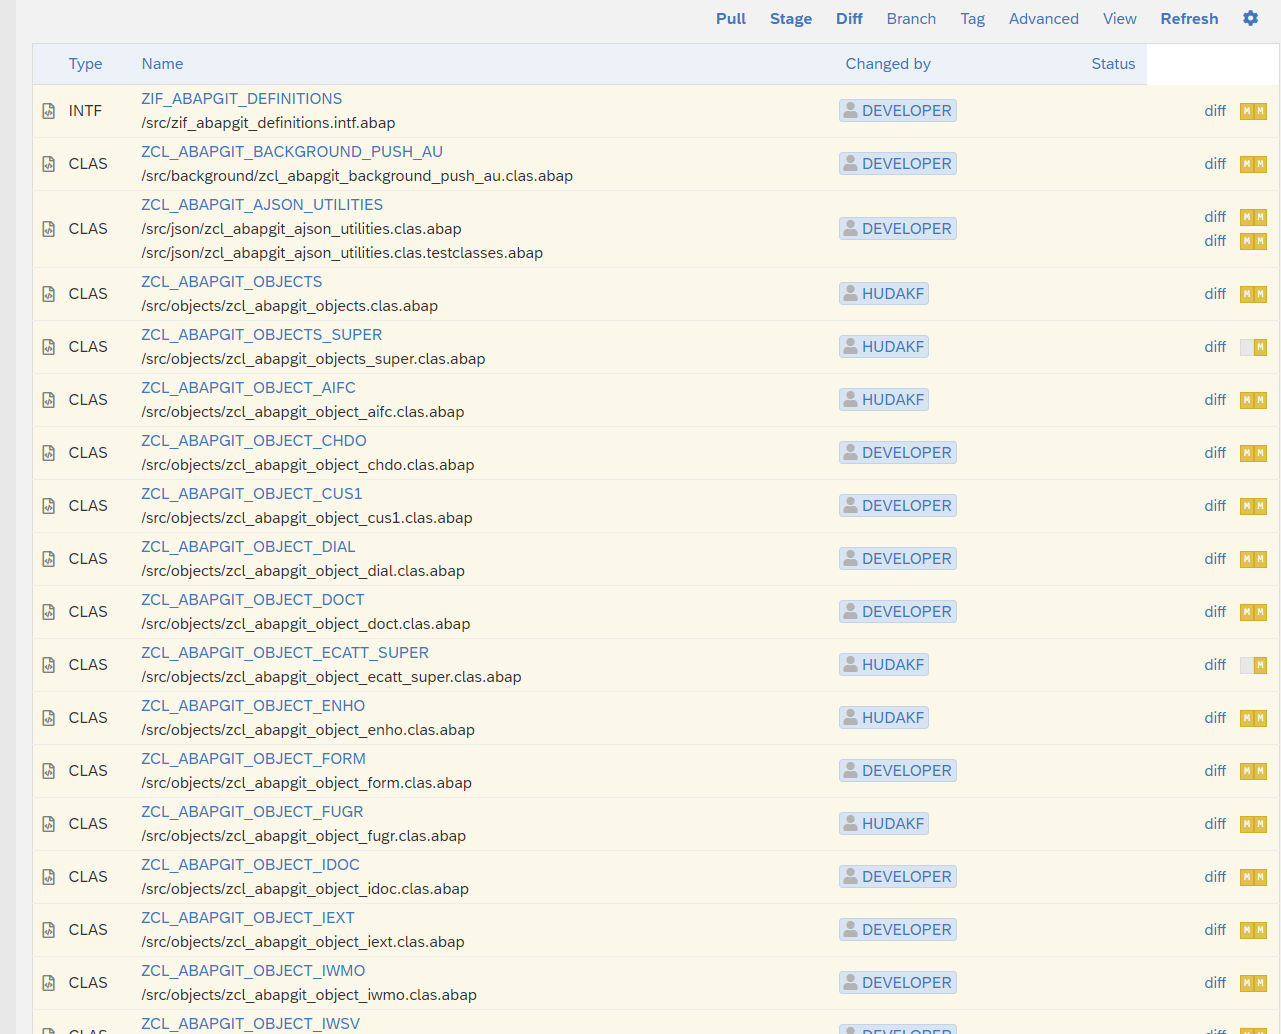The width and height of the screenshot is (1281, 1034).
Task: Open diff for ZCL_ABAPGIT_BACKGROUND_PUSH_AU
Action: [x=1214, y=163]
